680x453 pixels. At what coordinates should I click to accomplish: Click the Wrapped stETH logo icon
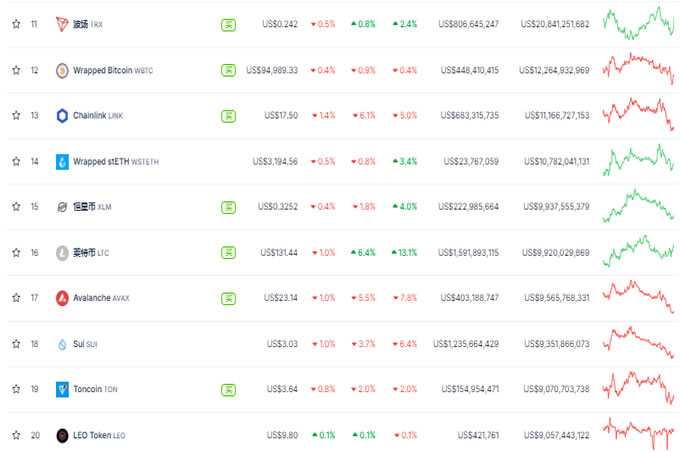[62, 161]
